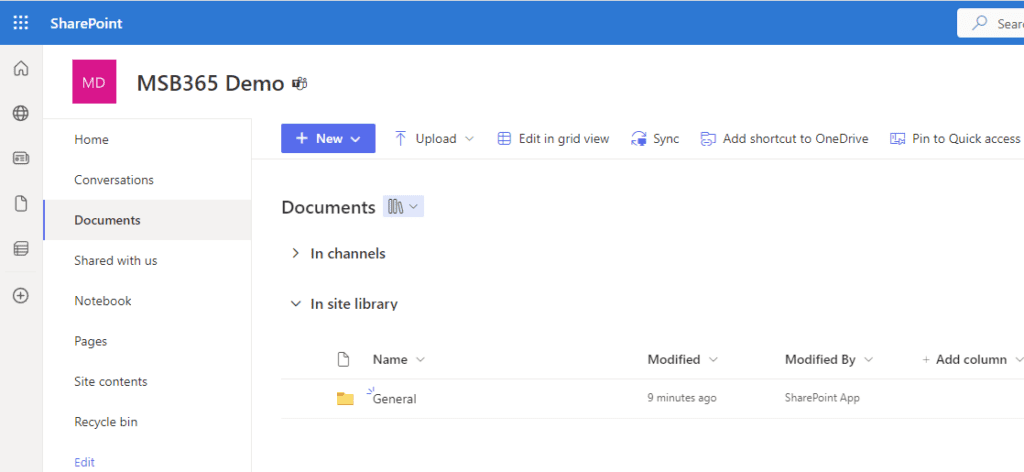The height and width of the screenshot is (472, 1024).
Task: Click the Create plus-circle icon
Action: 21,296
